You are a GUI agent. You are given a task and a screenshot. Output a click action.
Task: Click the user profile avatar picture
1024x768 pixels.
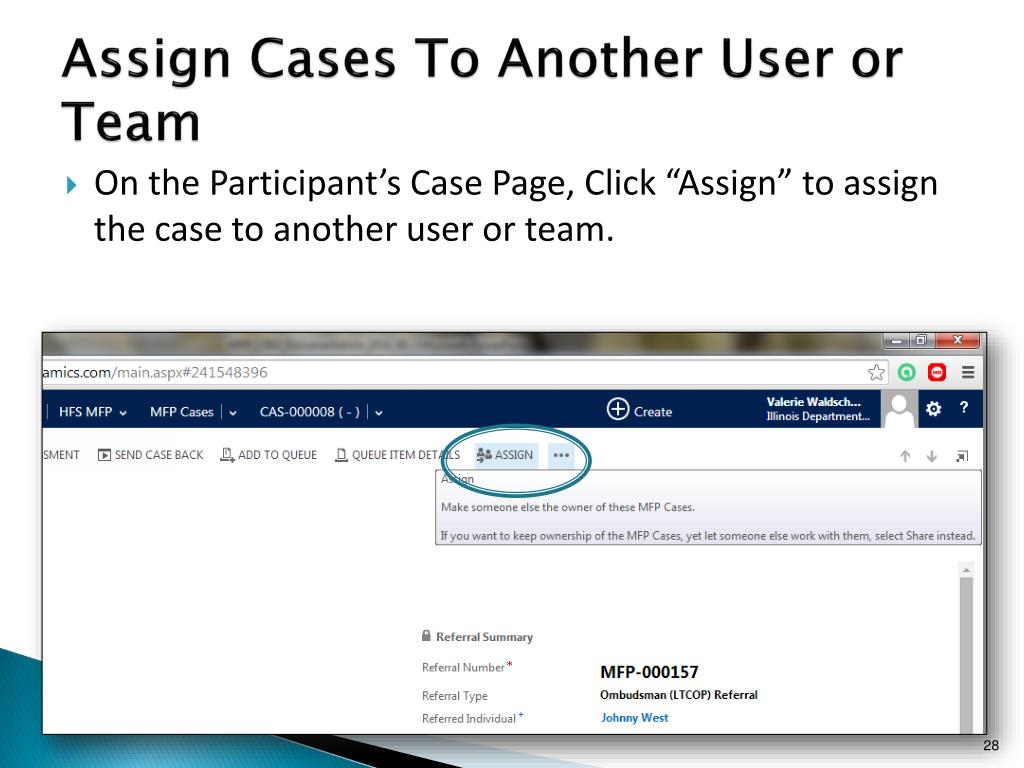pos(899,409)
